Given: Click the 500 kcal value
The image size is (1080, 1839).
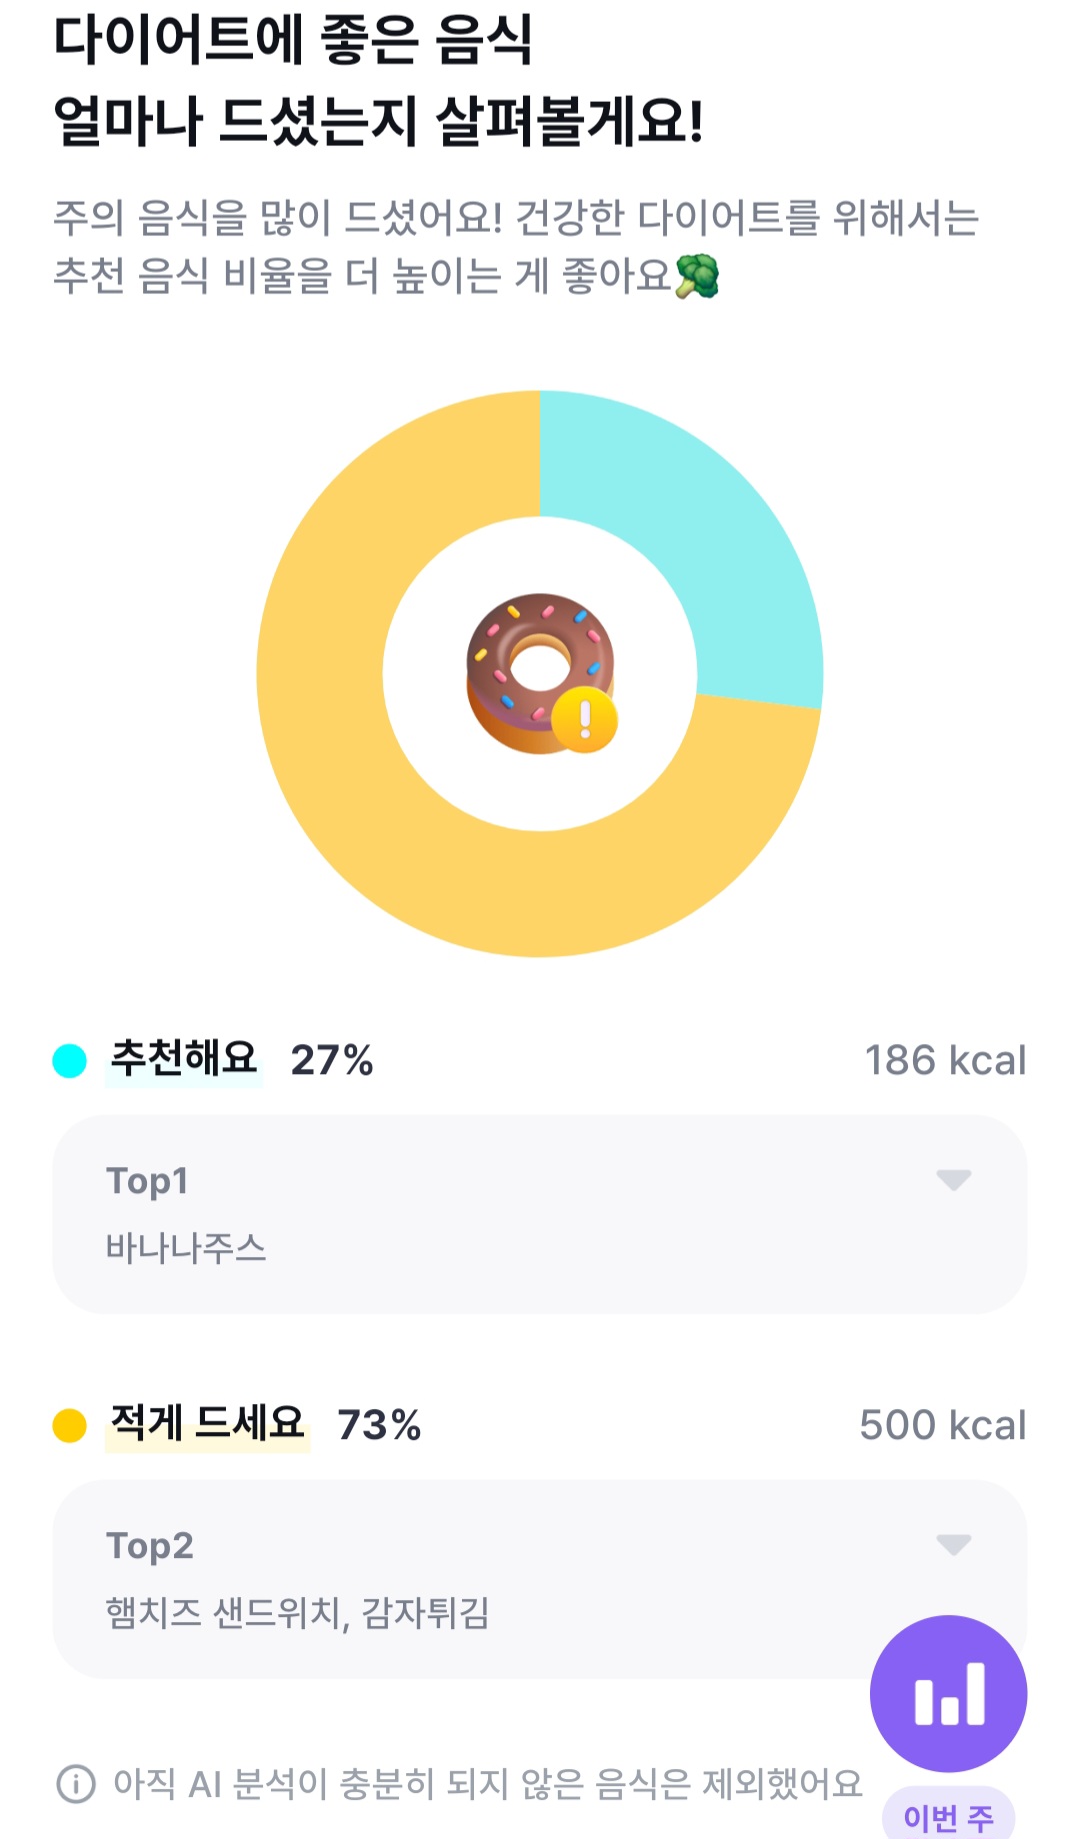Looking at the screenshot, I should tap(942, 1425).
